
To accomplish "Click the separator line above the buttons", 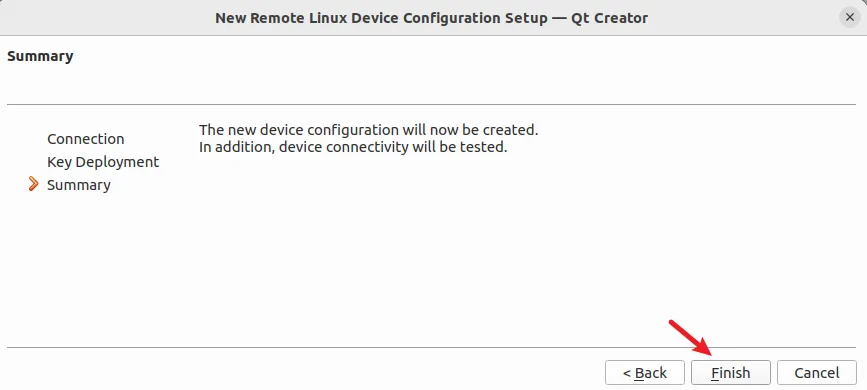I will click(431, 348).
